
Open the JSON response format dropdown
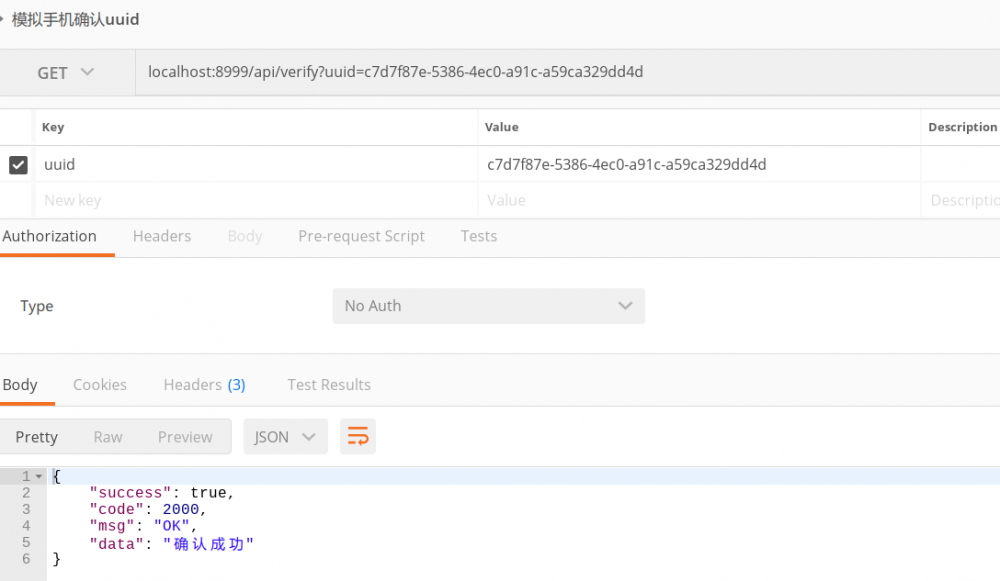pos(284,436)
